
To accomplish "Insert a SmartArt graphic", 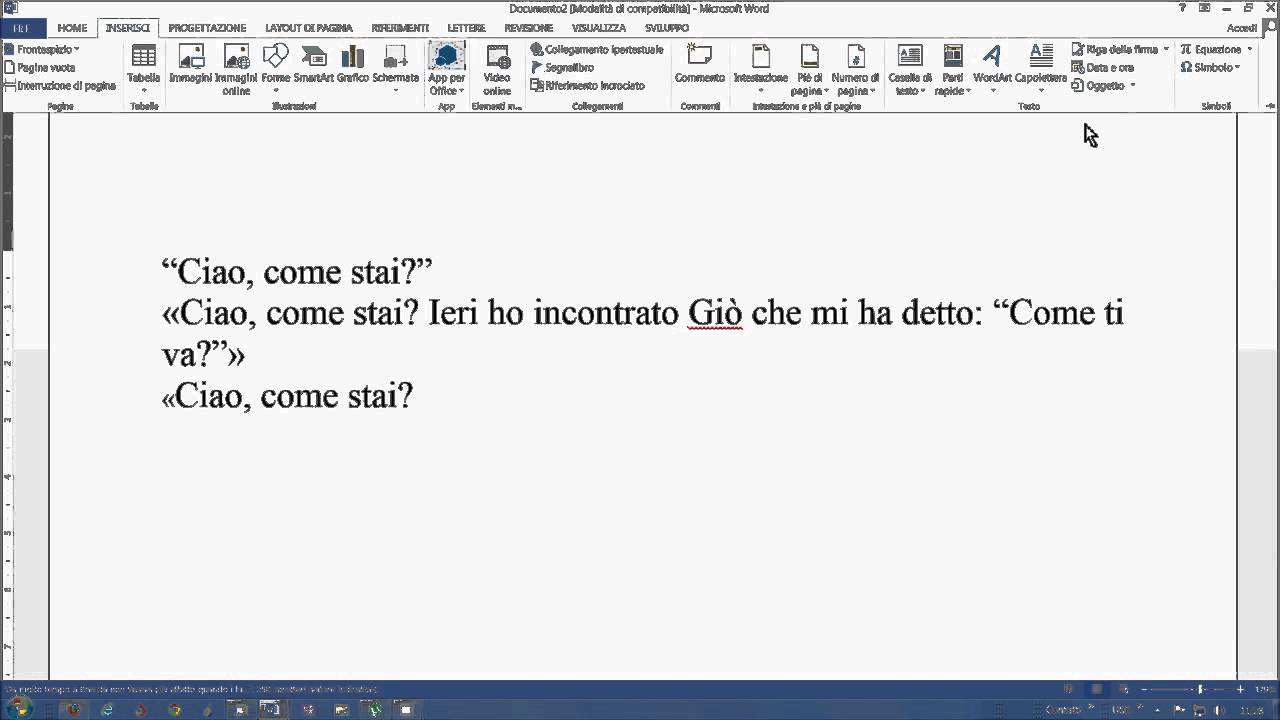I will click(314, 64).
